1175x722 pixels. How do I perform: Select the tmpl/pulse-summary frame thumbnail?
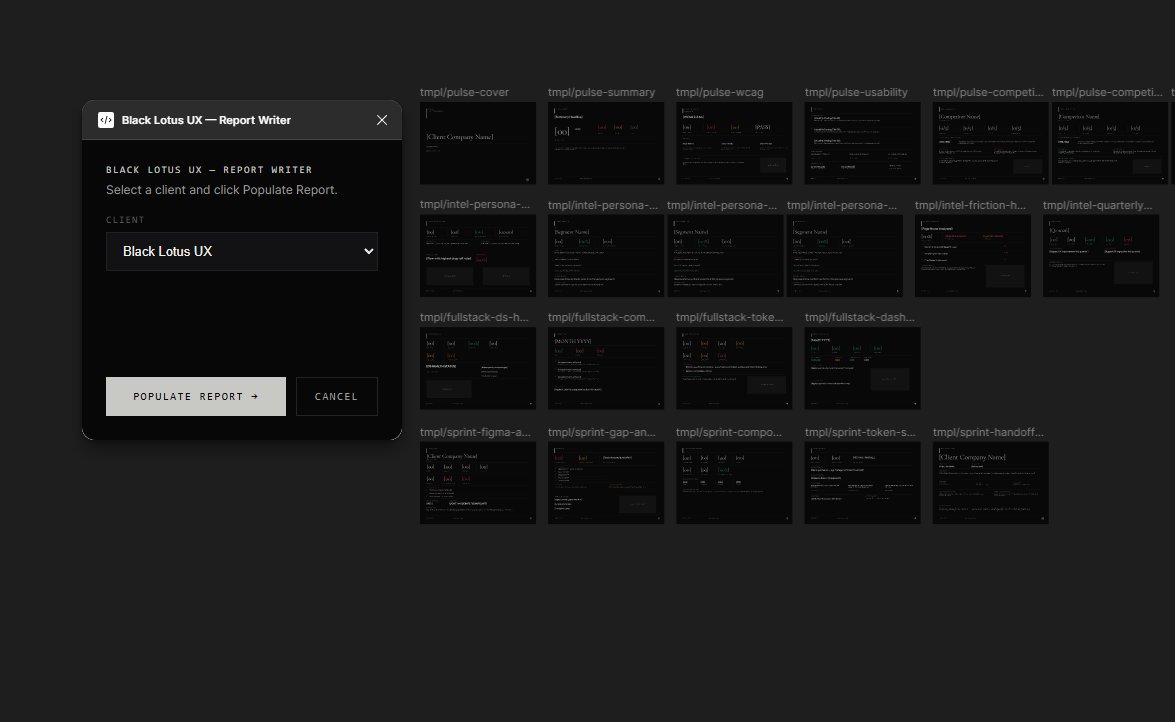[x=605, y=142]
